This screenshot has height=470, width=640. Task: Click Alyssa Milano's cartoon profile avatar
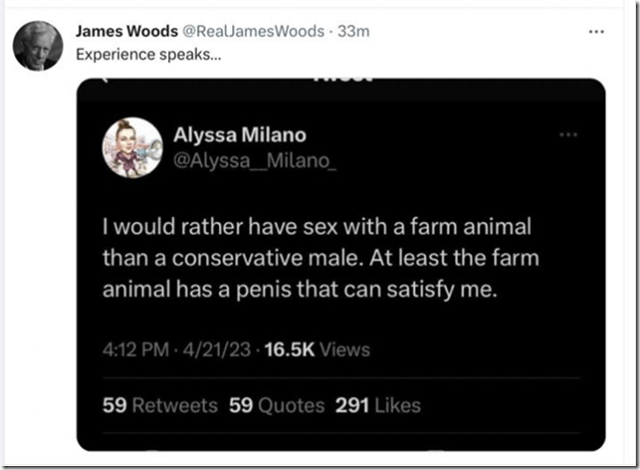pyautogui.click(x=132, y=147)
